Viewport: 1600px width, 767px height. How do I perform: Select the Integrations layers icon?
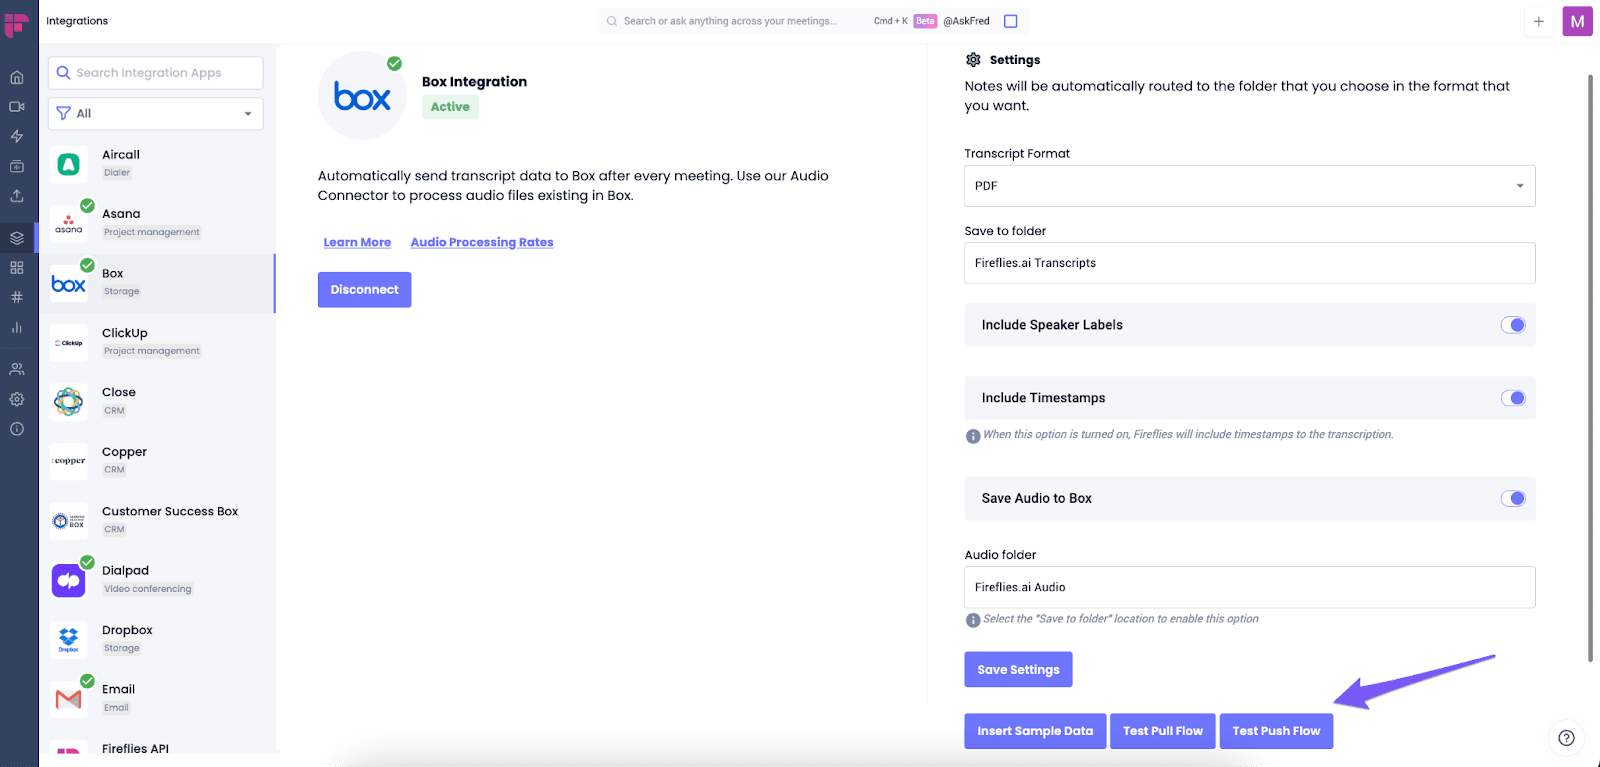coord(17,238)
